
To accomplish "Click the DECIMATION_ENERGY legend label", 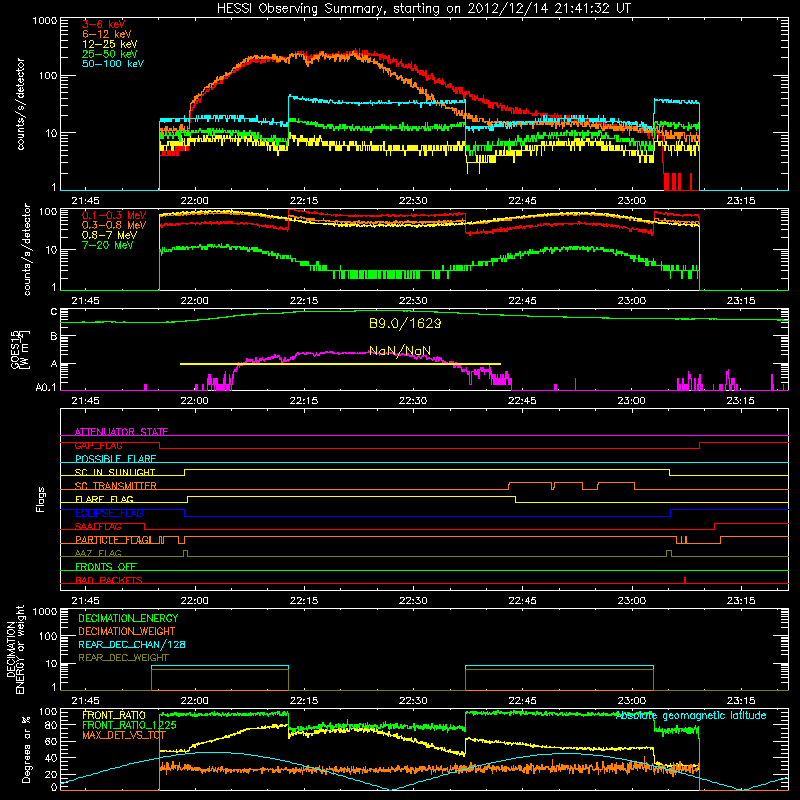I will point(128,618).
